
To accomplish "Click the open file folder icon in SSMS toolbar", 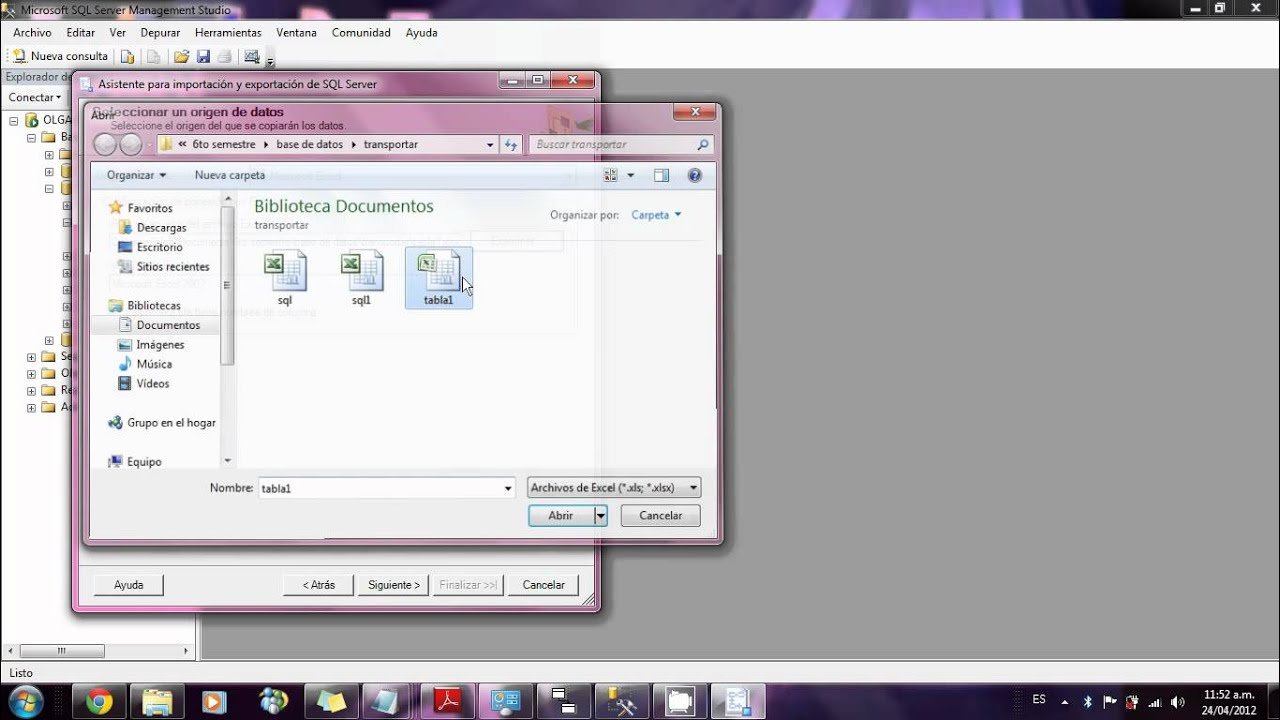I will 181,56.
